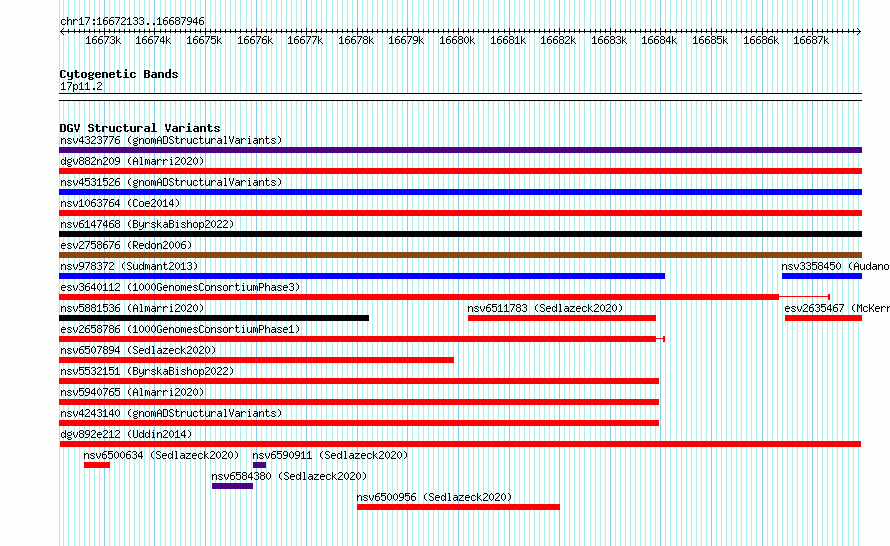Open nsv6500634 (Sedlazeck2020) label
Viewport: 890px width, 546px height.
pyautogui.click(x=161, y=455)
